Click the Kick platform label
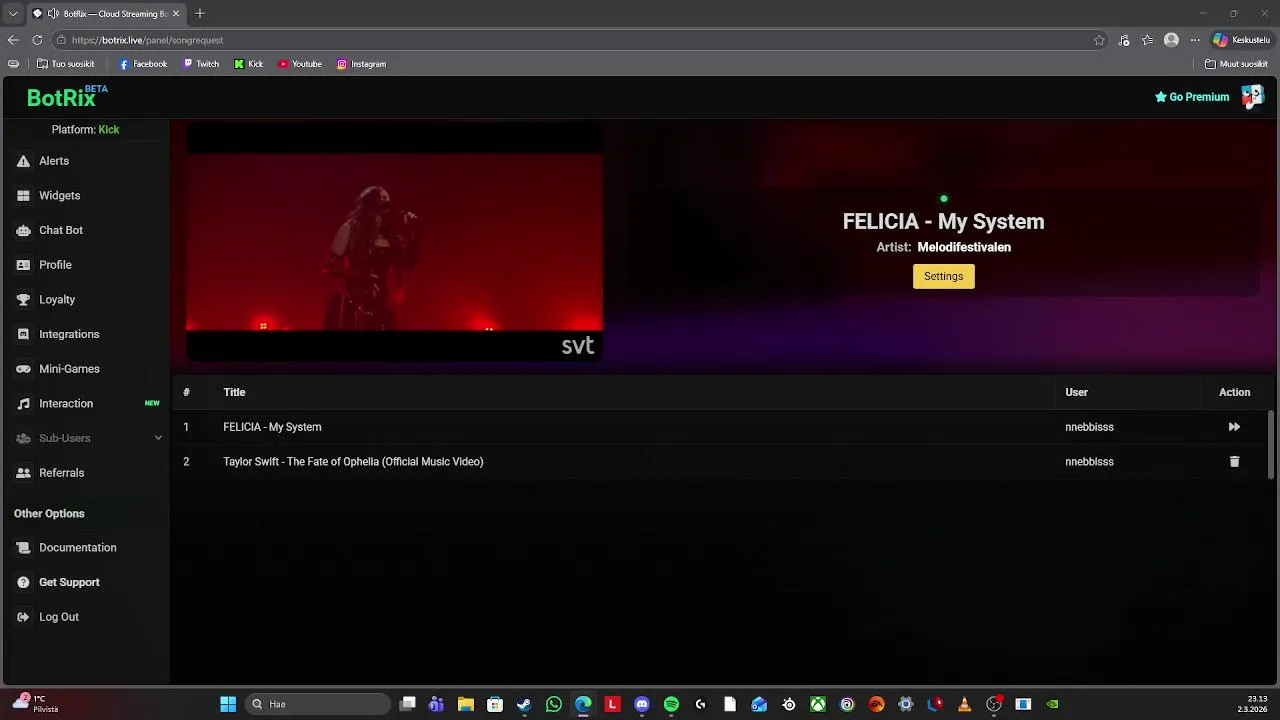This screenshot has width=1280, height=720. click(109, 130)
